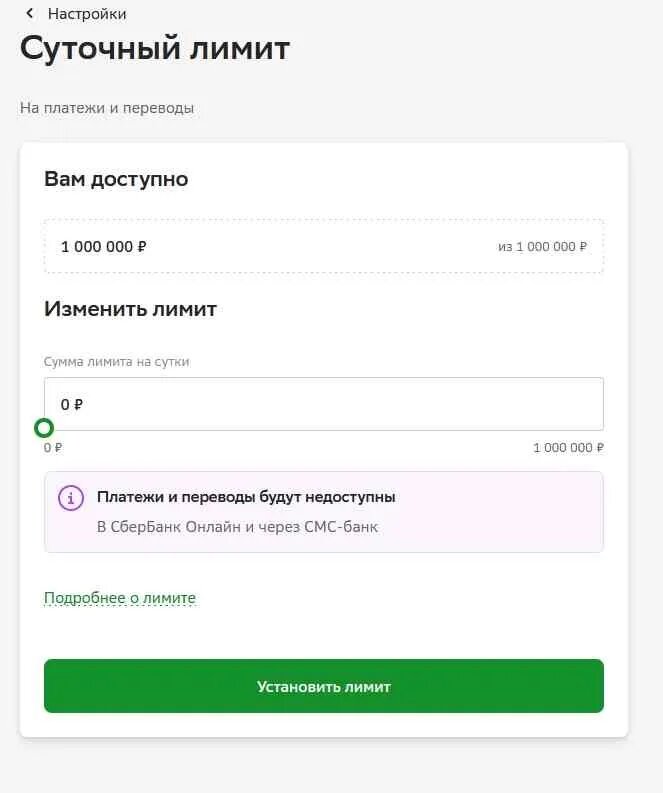Click the Суточный лимит page title
The height and width of the screenshot is (793, 663).
[x=155, y=49]
